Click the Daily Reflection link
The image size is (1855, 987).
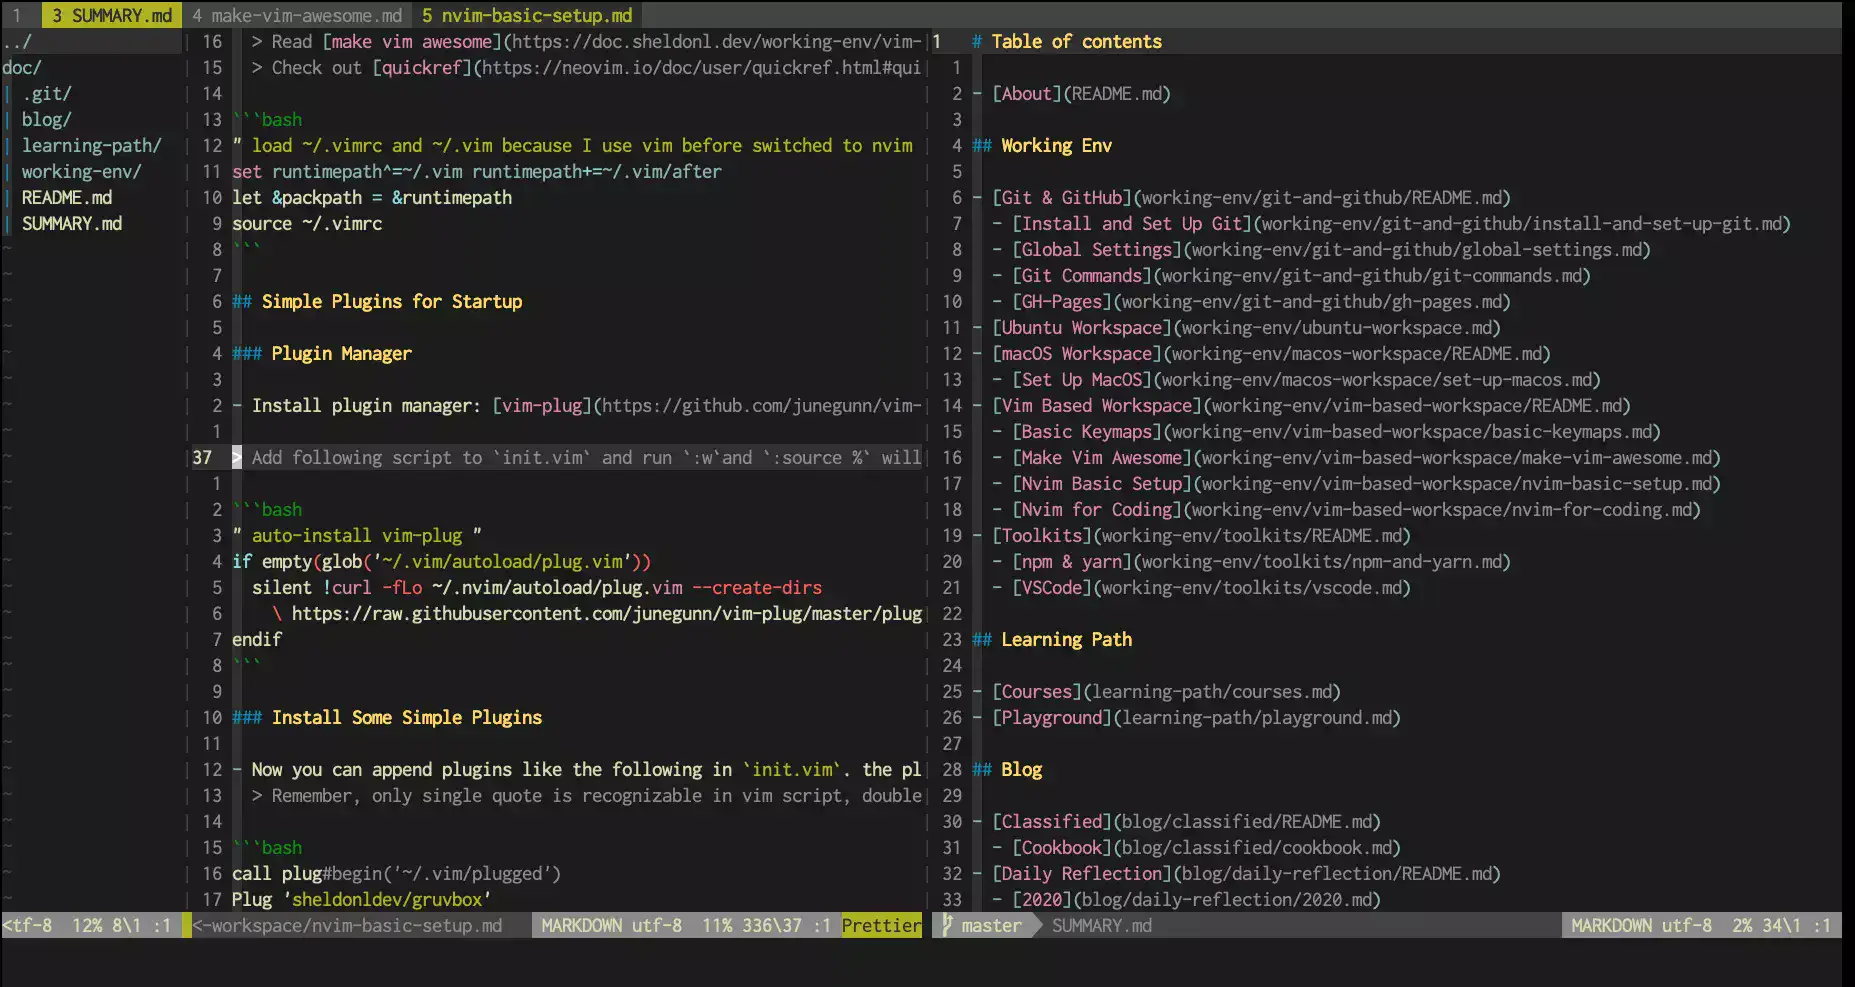pos(1082,873)
